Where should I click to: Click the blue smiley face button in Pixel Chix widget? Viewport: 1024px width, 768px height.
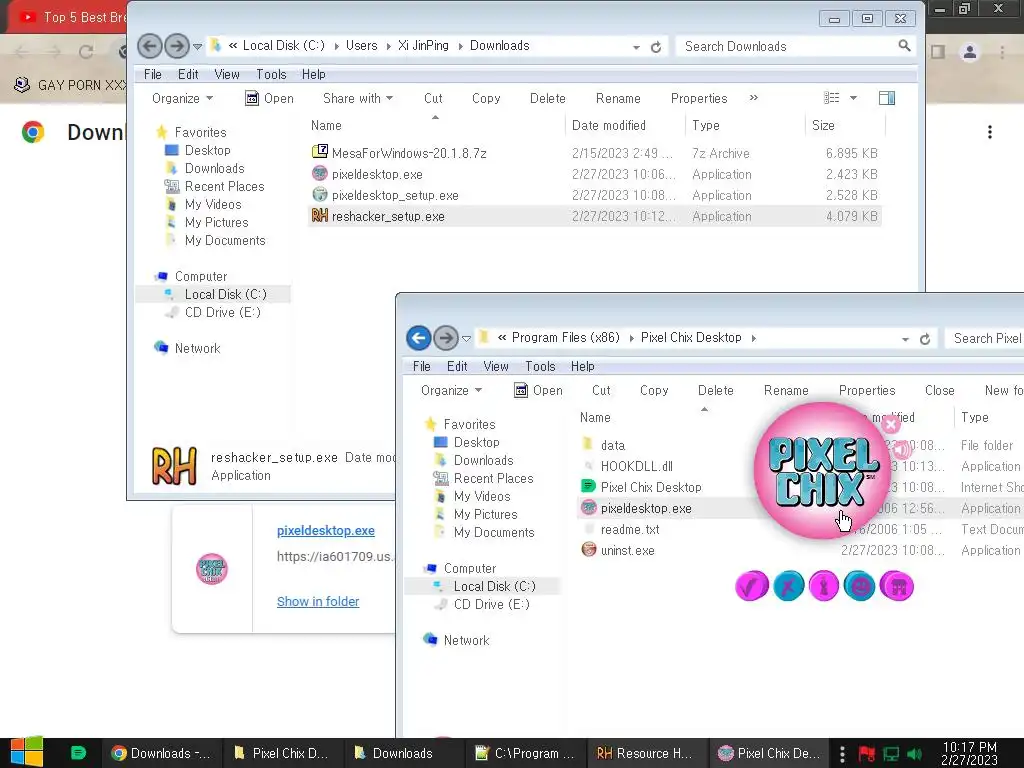pos(859,586)
